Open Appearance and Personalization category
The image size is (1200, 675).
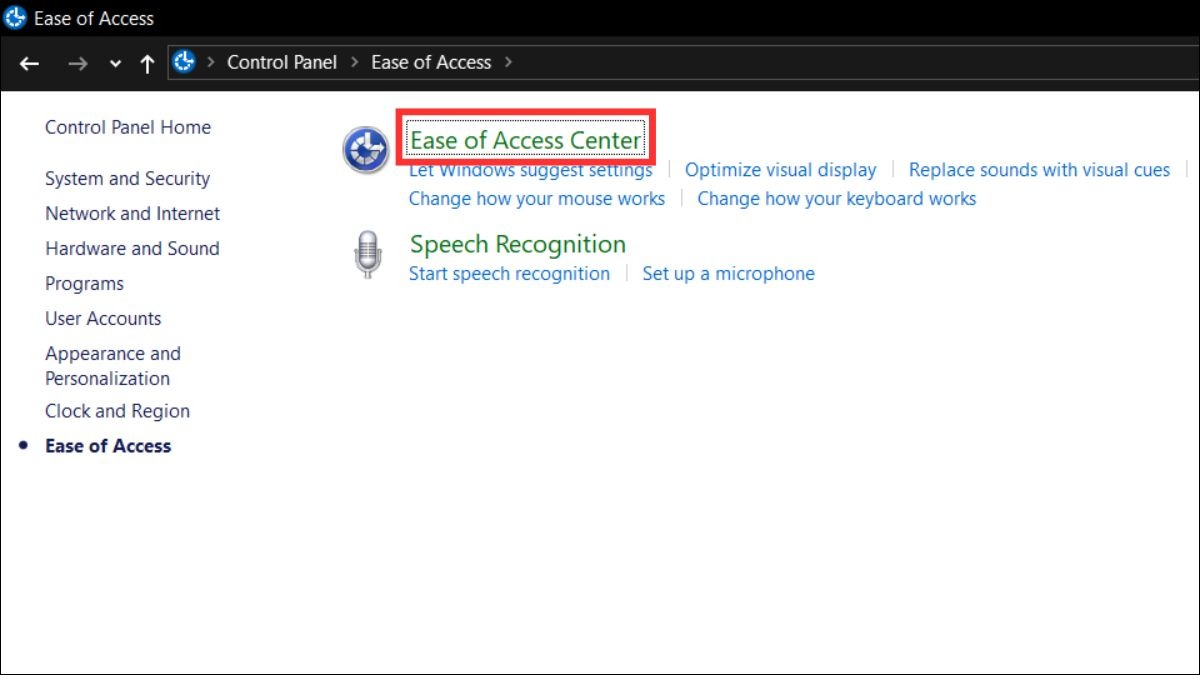[x=113, y=366]
